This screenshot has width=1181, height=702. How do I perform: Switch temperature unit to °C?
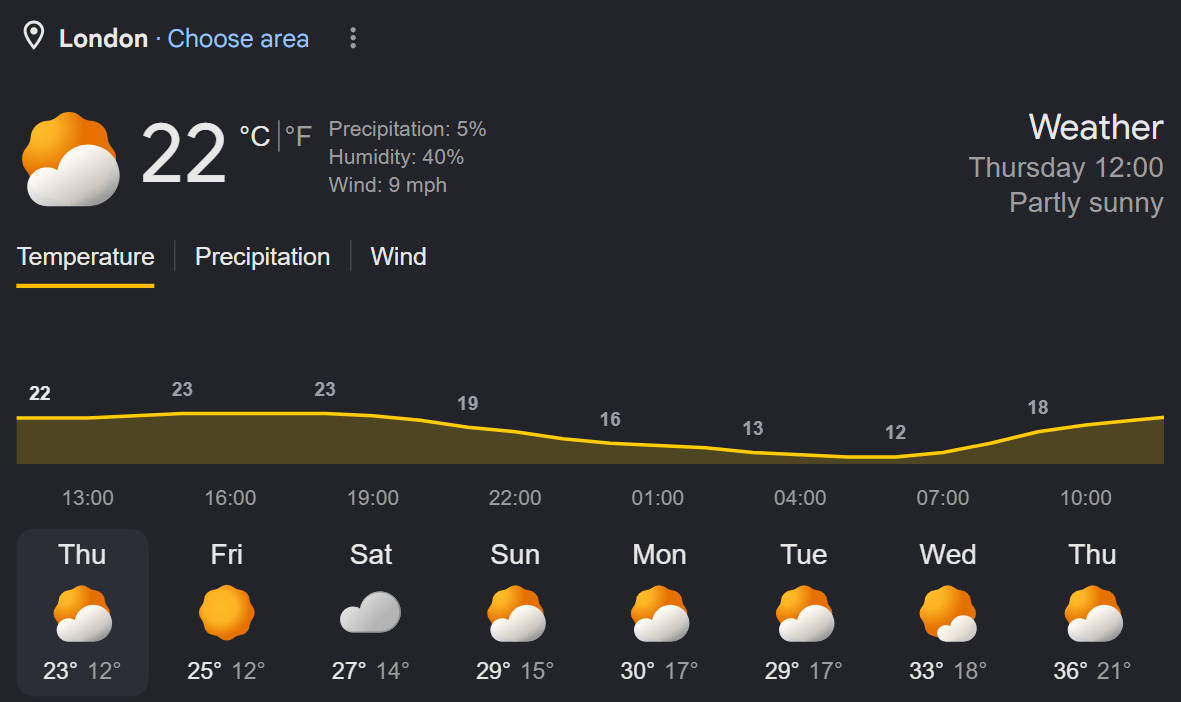coord(255,136)
